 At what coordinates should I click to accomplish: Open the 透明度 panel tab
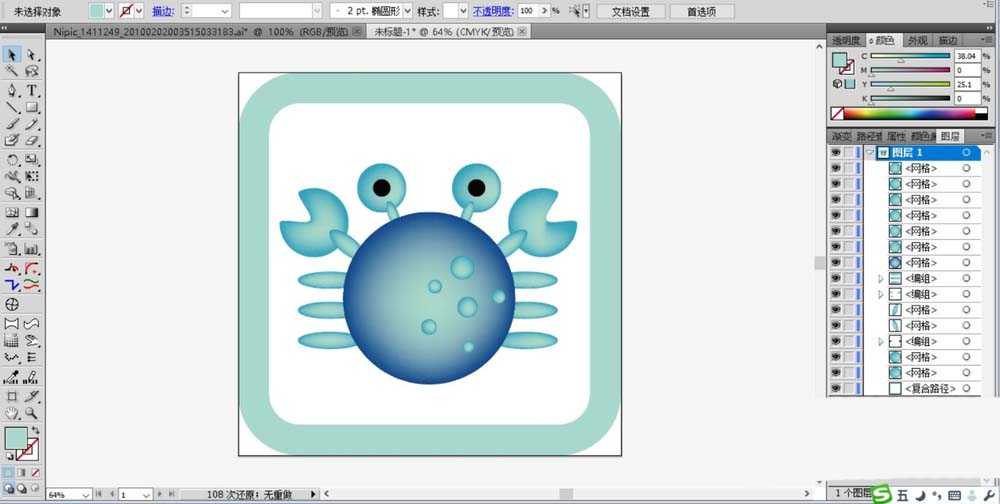click(846, 40)
